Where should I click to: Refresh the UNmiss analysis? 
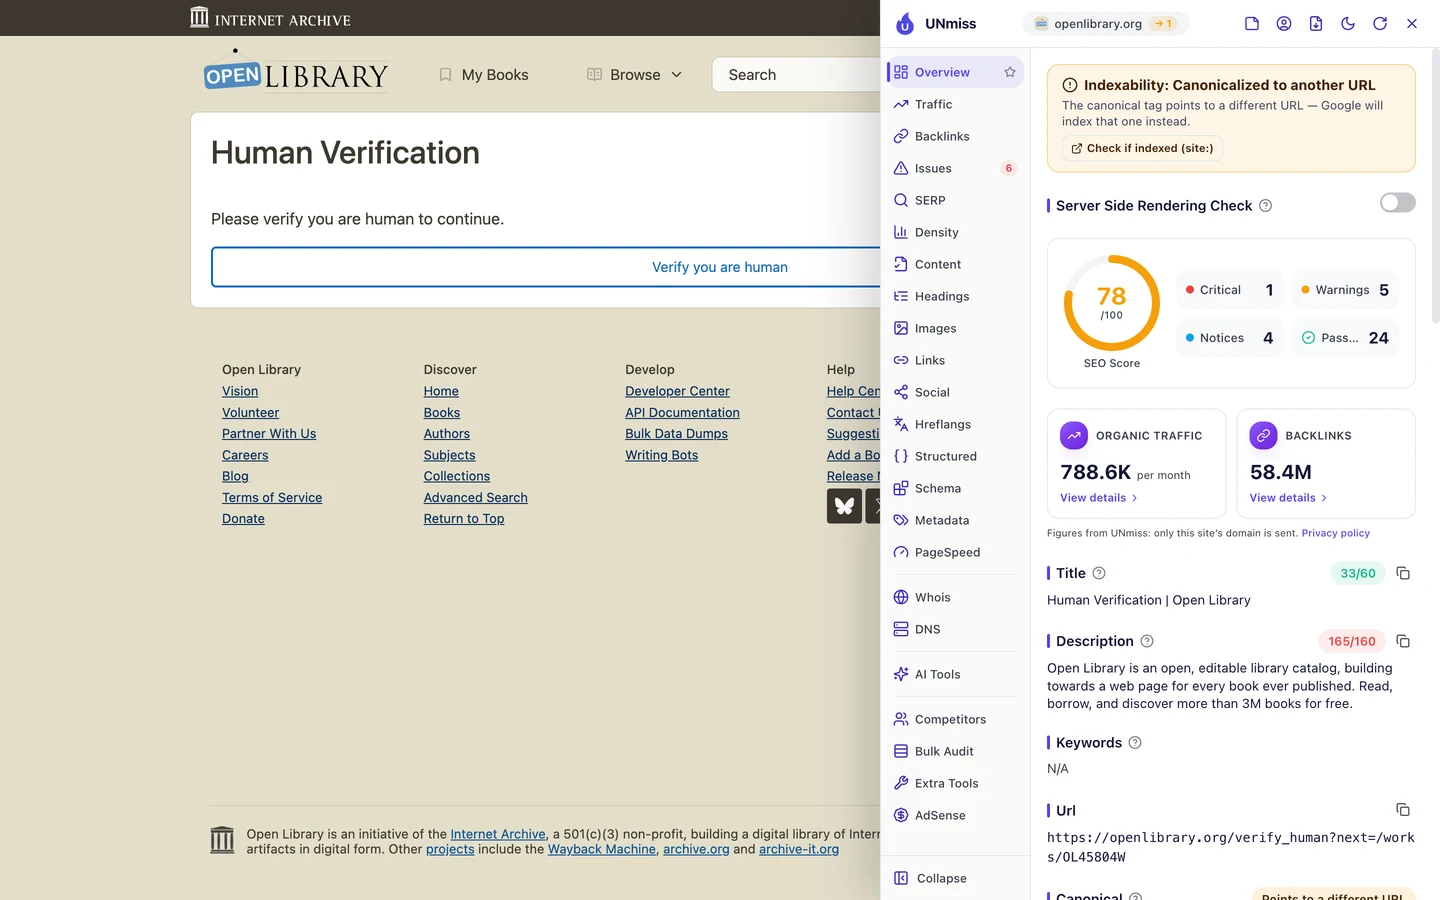[1380, 24]
